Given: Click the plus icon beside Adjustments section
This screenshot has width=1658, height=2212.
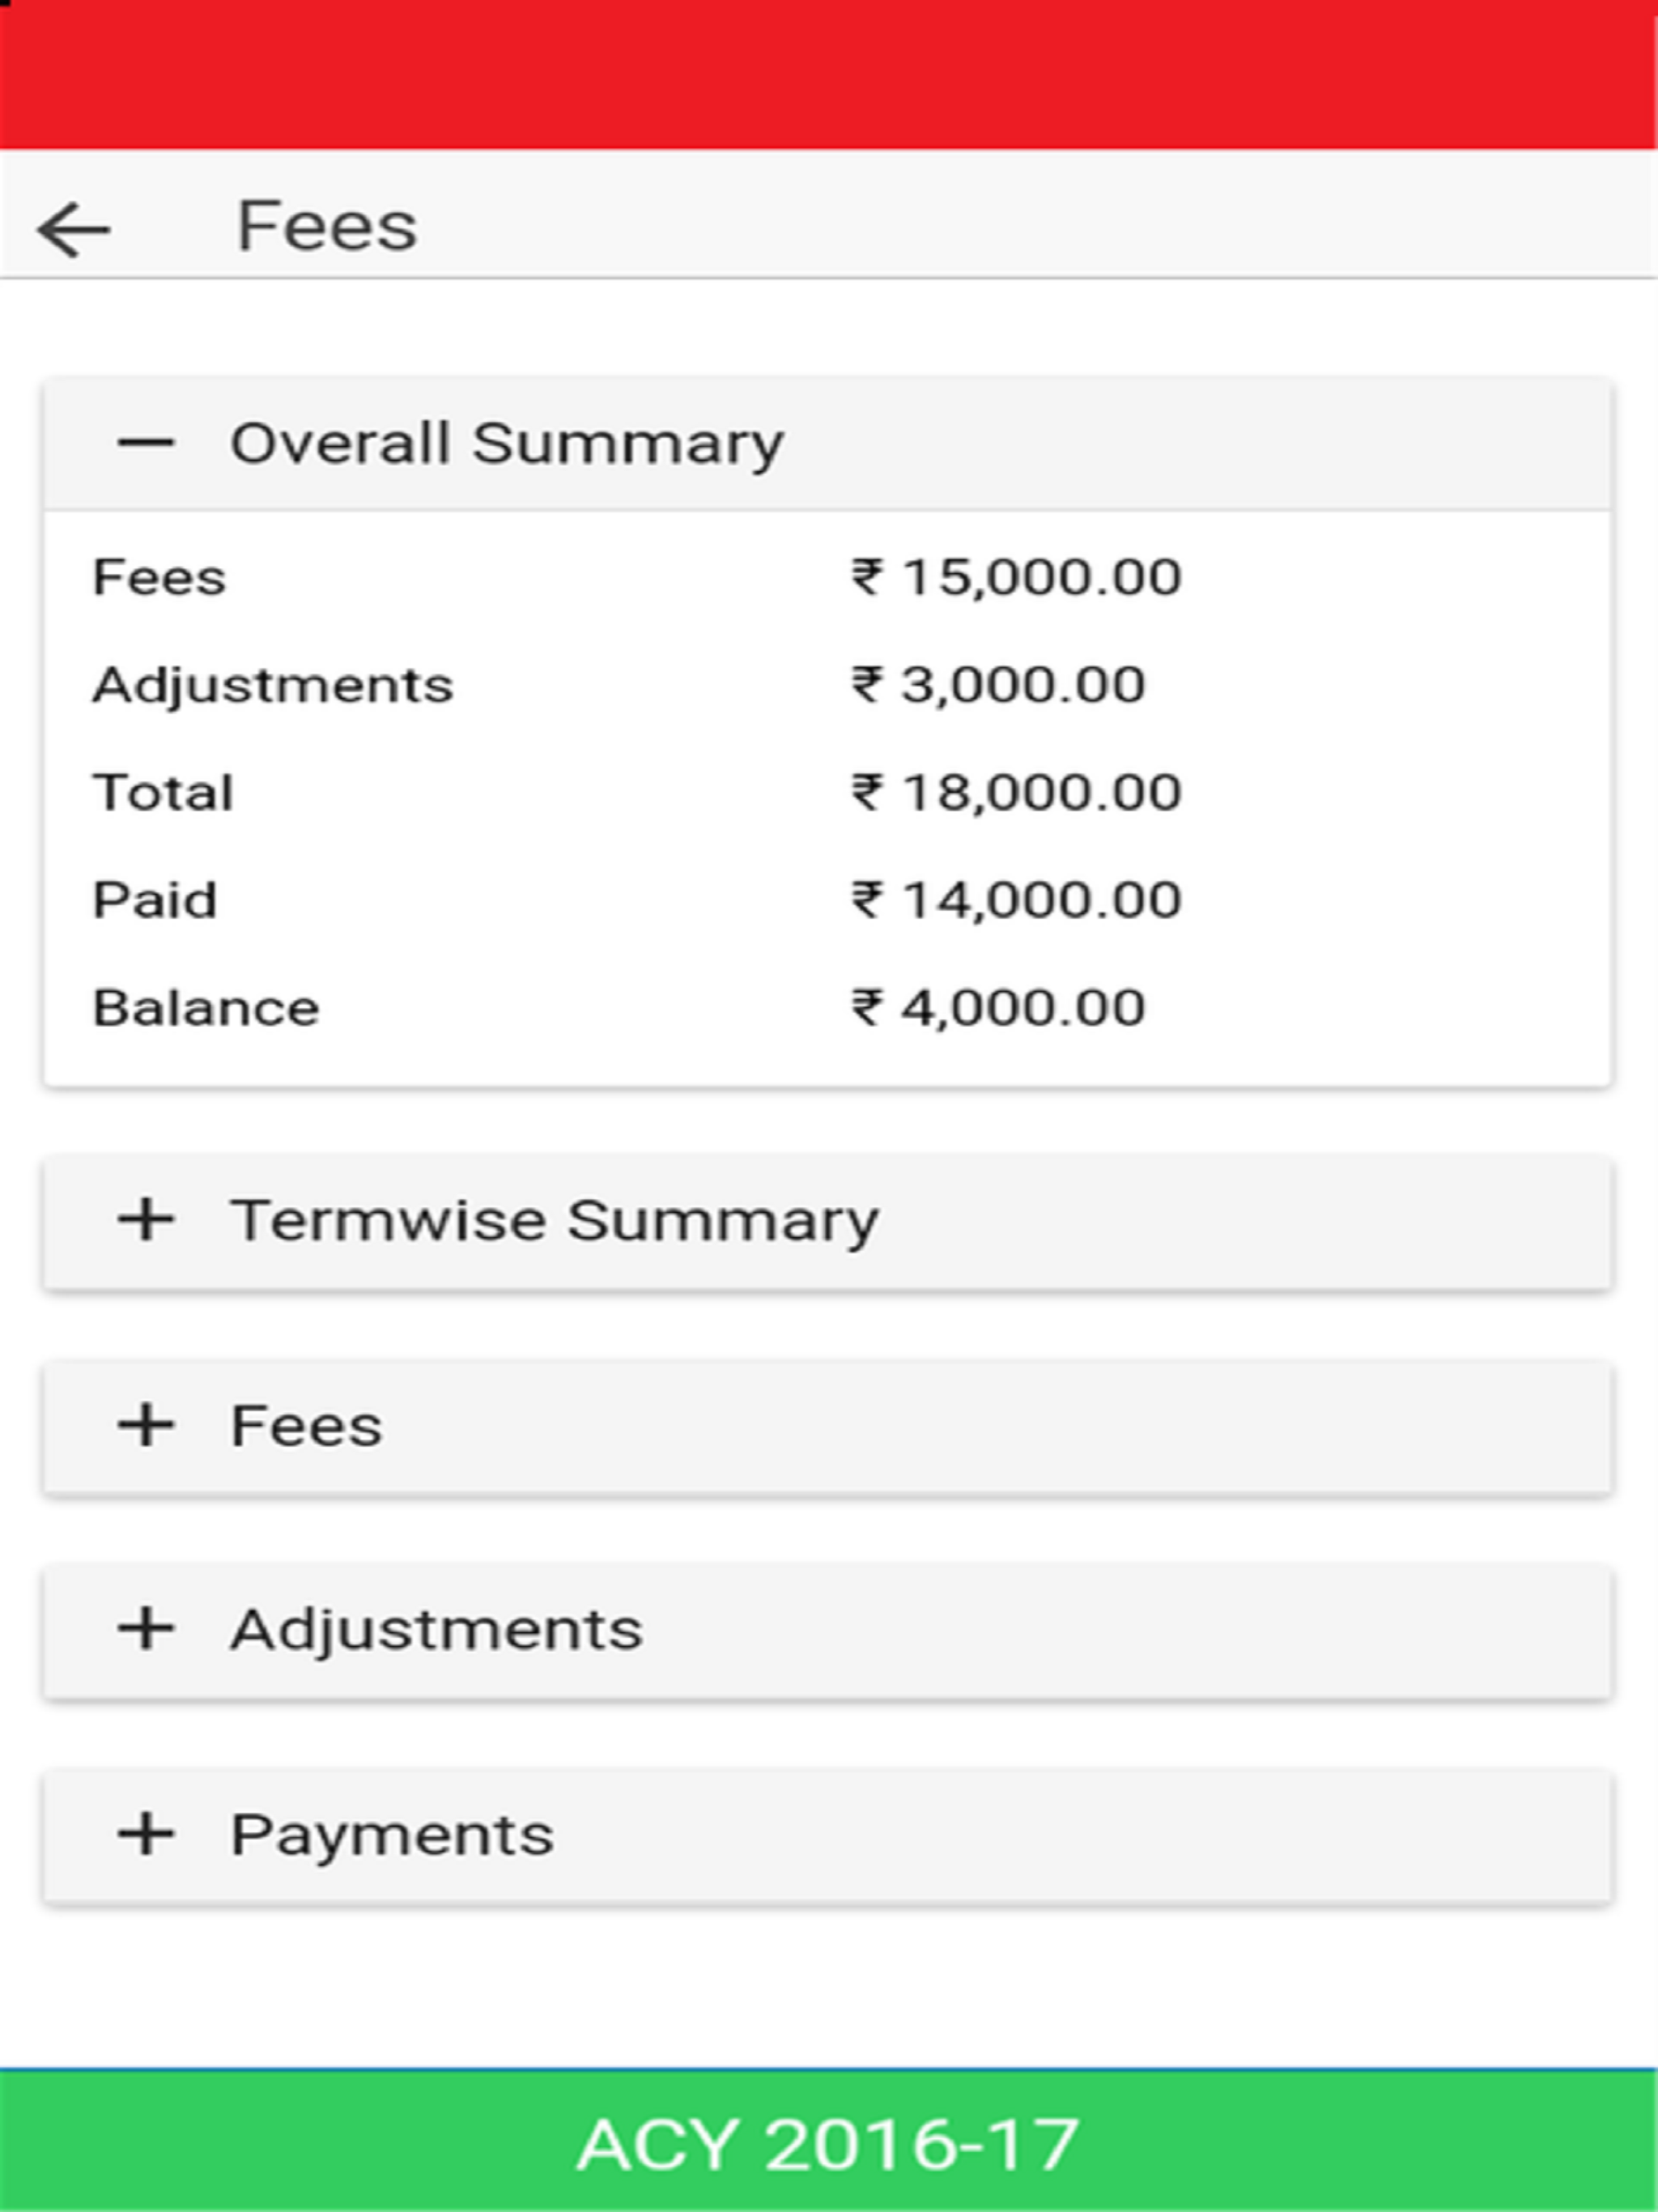Looking at the screenshot, I should point(146,1628).
